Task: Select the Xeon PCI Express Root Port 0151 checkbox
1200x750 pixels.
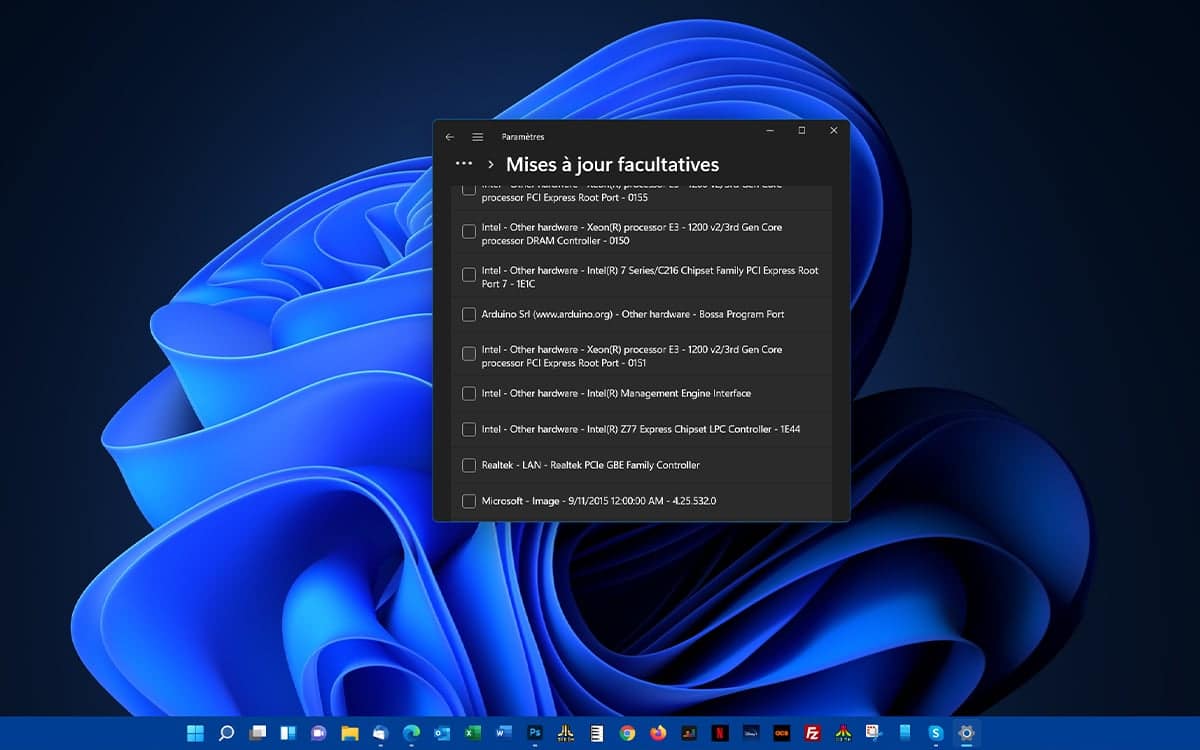Action: click(469, 354)
